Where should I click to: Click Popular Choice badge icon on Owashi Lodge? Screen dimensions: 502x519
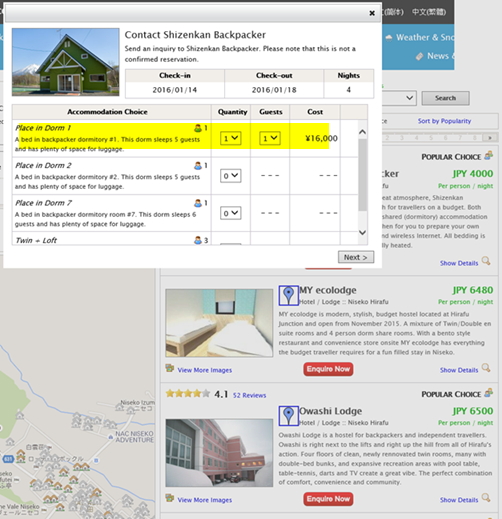click(x=489, y=392)
